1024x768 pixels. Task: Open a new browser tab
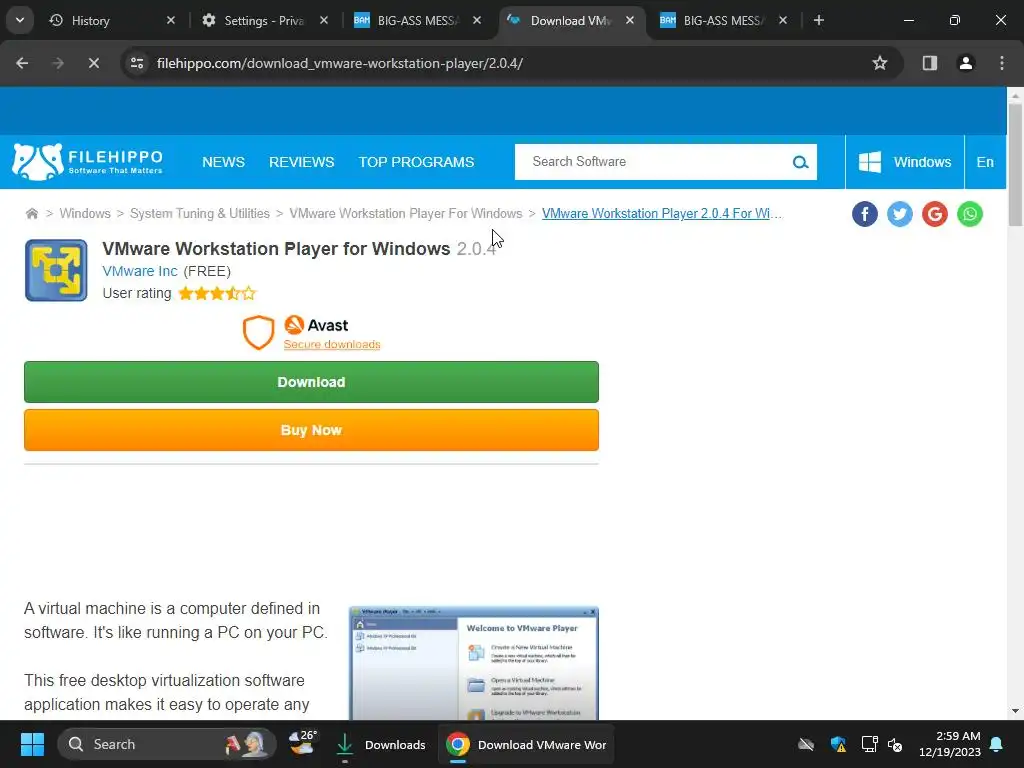tap(819, 21)
